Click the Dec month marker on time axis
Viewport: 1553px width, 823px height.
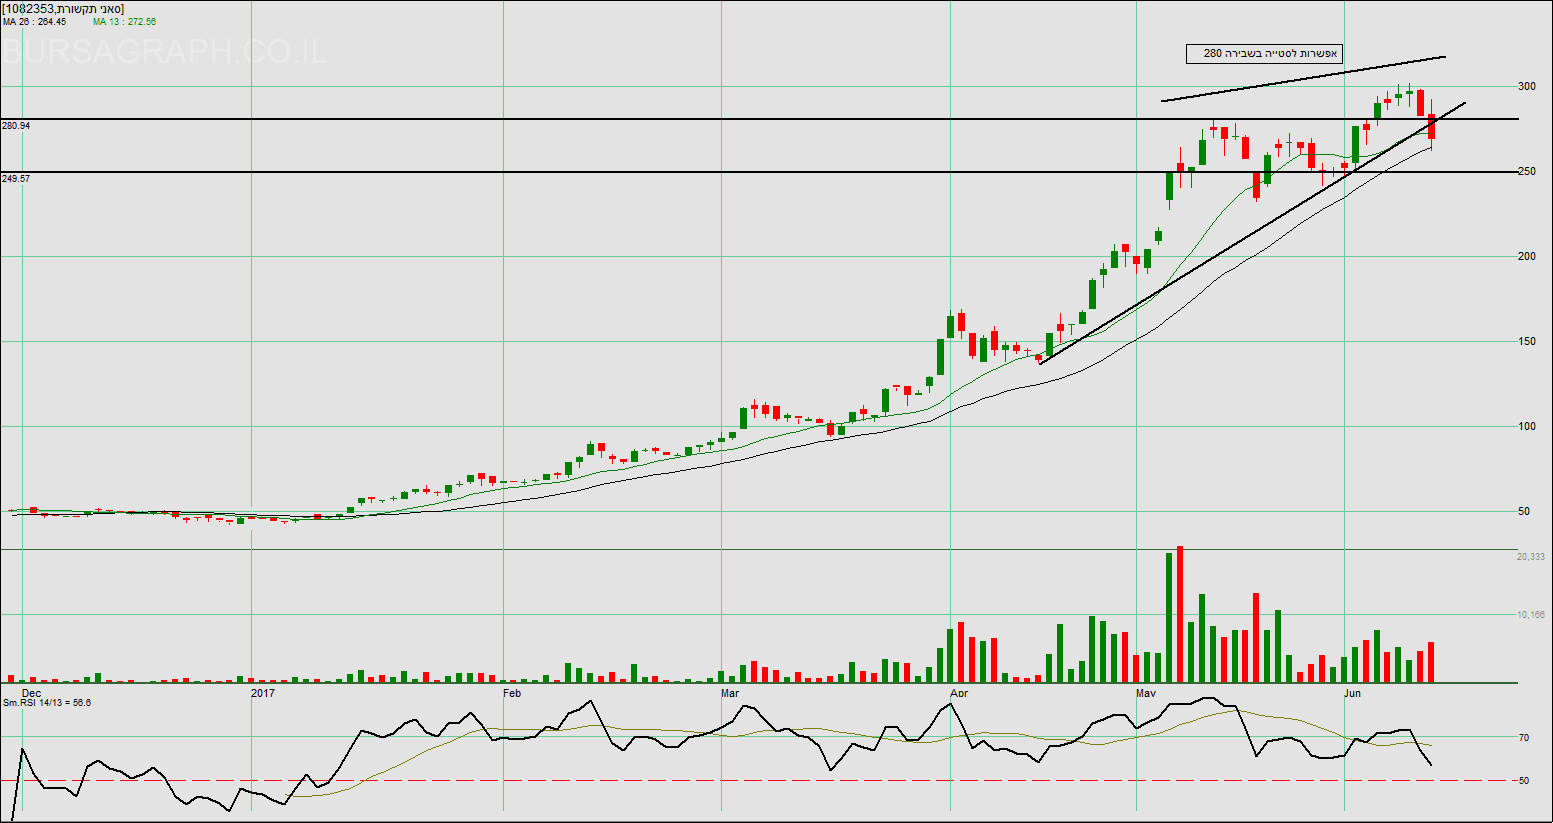pyautogui.click(x=31, y=693)
